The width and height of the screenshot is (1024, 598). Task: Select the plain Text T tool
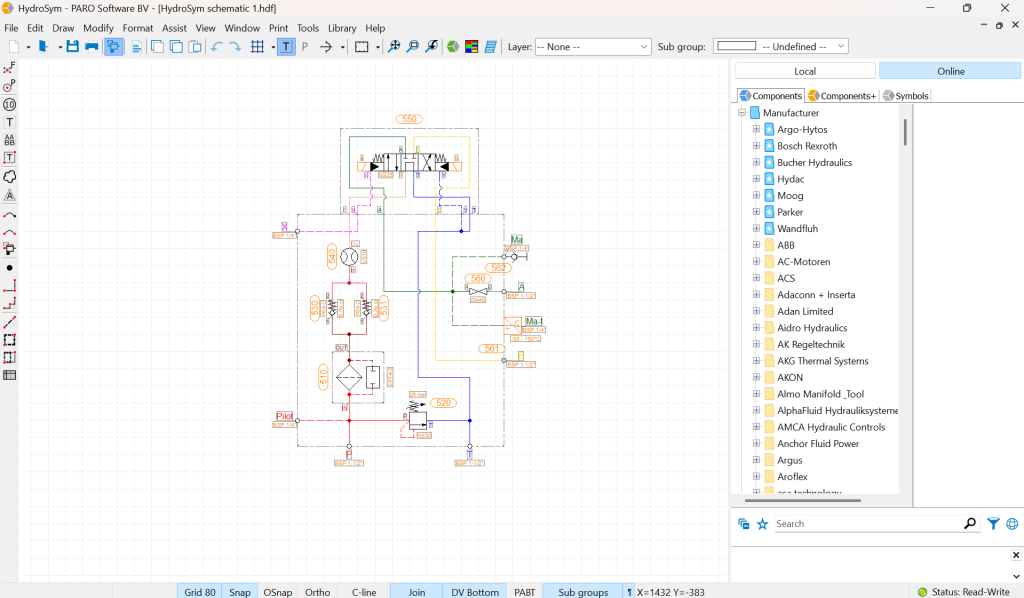9,122
